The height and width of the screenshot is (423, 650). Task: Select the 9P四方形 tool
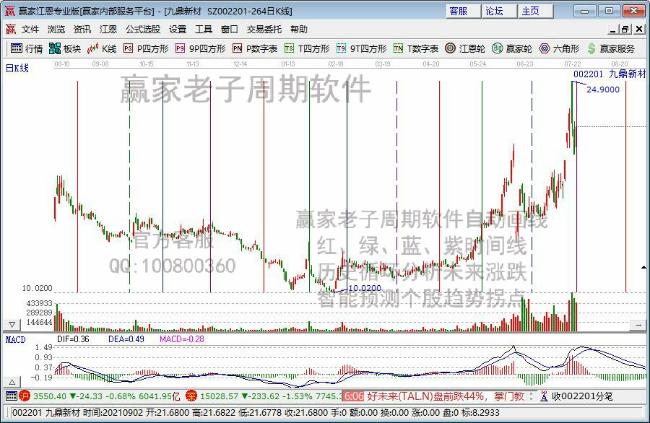(200, 49)
